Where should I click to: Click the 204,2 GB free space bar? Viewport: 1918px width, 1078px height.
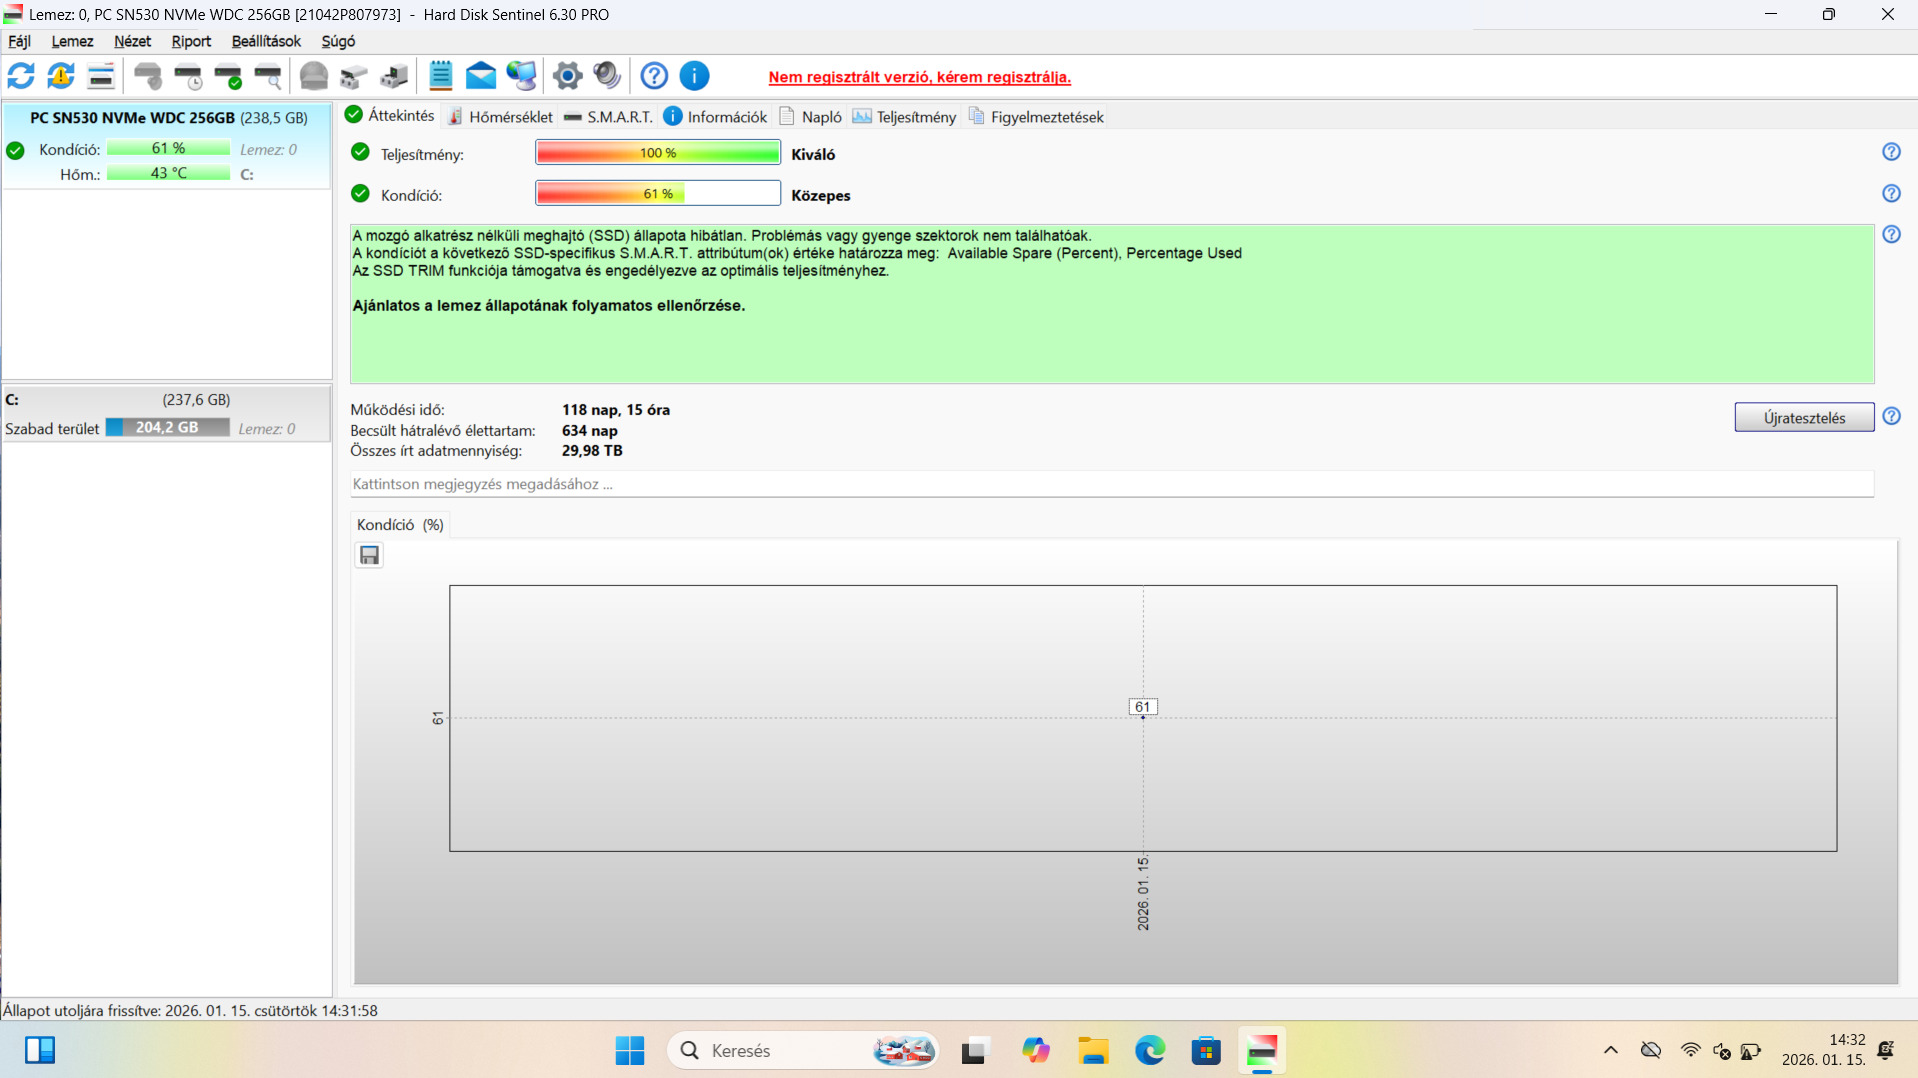168,428
